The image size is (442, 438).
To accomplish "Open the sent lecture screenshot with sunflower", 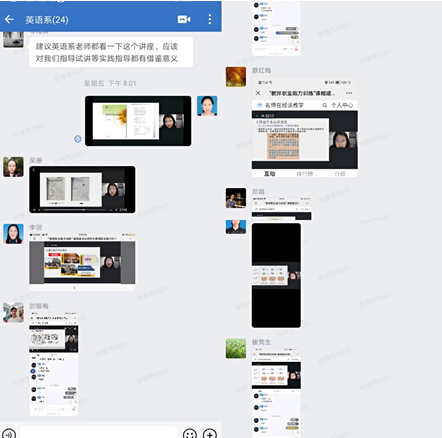I will 138,121.
